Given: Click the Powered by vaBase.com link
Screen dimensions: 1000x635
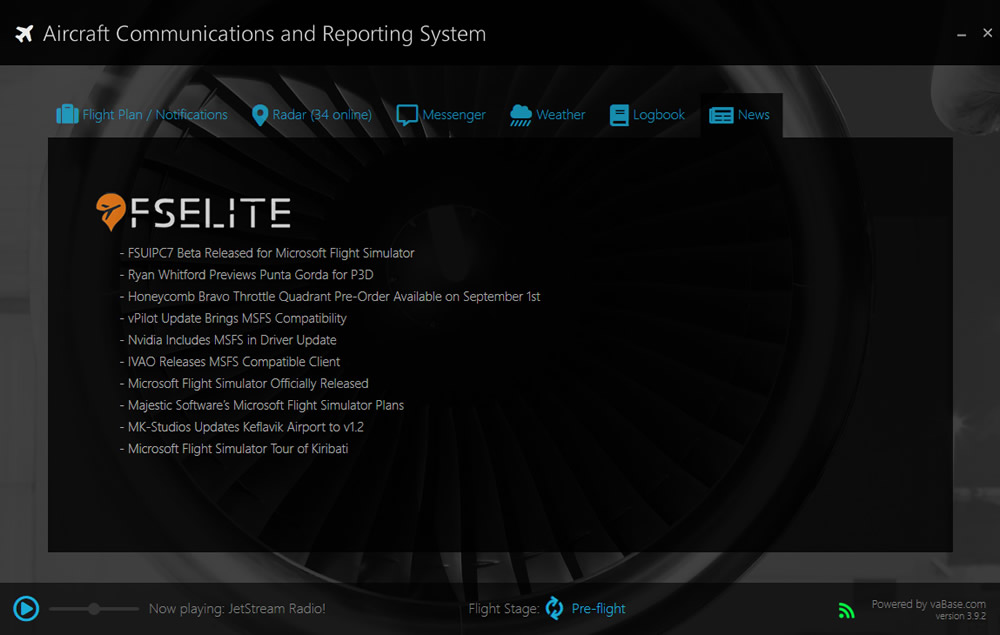Looking at the screenshot, I should [928, 604].
